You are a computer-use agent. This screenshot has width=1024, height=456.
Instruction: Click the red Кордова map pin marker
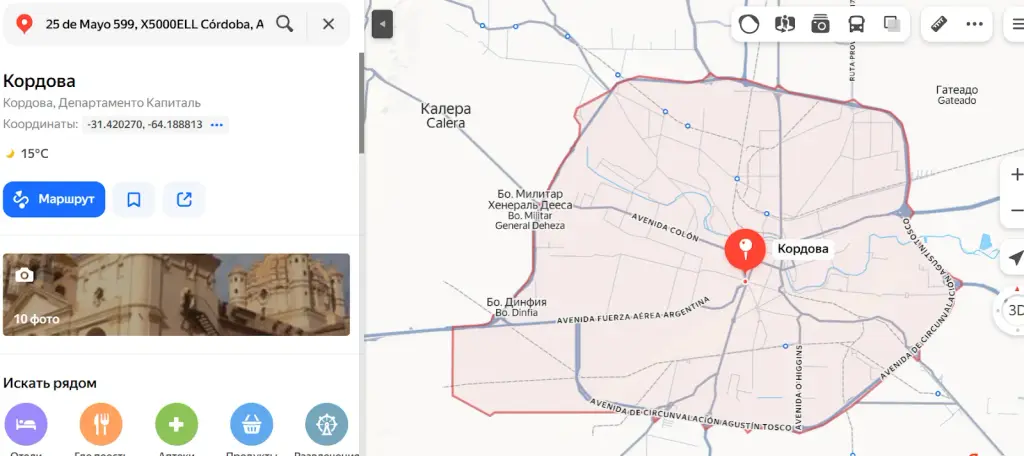(x=745, y=251)
